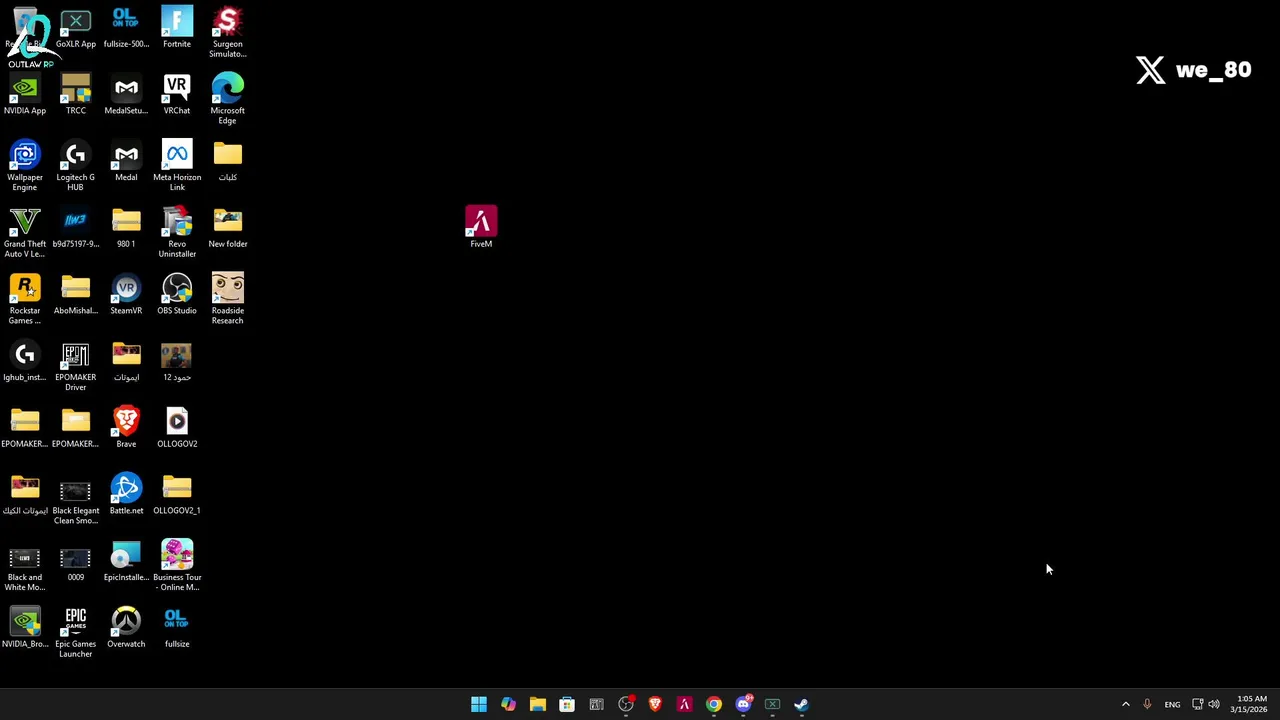The height and width of the screenshot is (720, 1280).
Task: Switch to Discord on the taskbar
Action: tap(743, 704)
